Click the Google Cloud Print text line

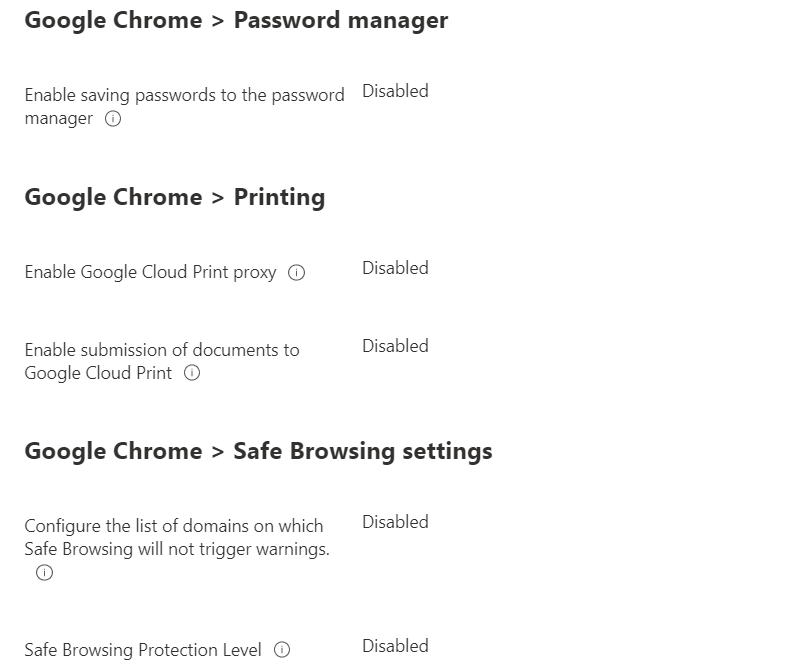pyautogui.click(x=98, y=373)
